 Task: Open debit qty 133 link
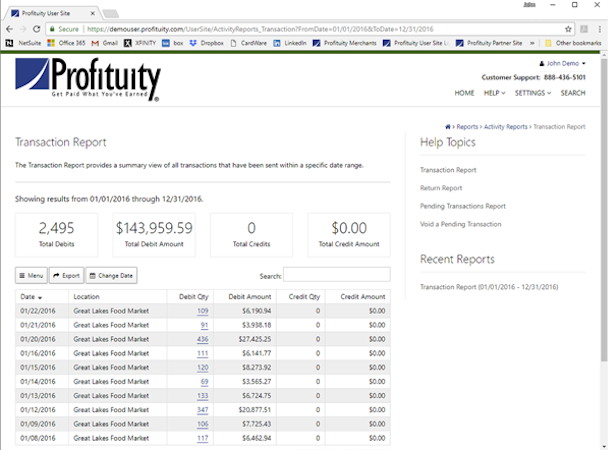click(x=203, y=396)
